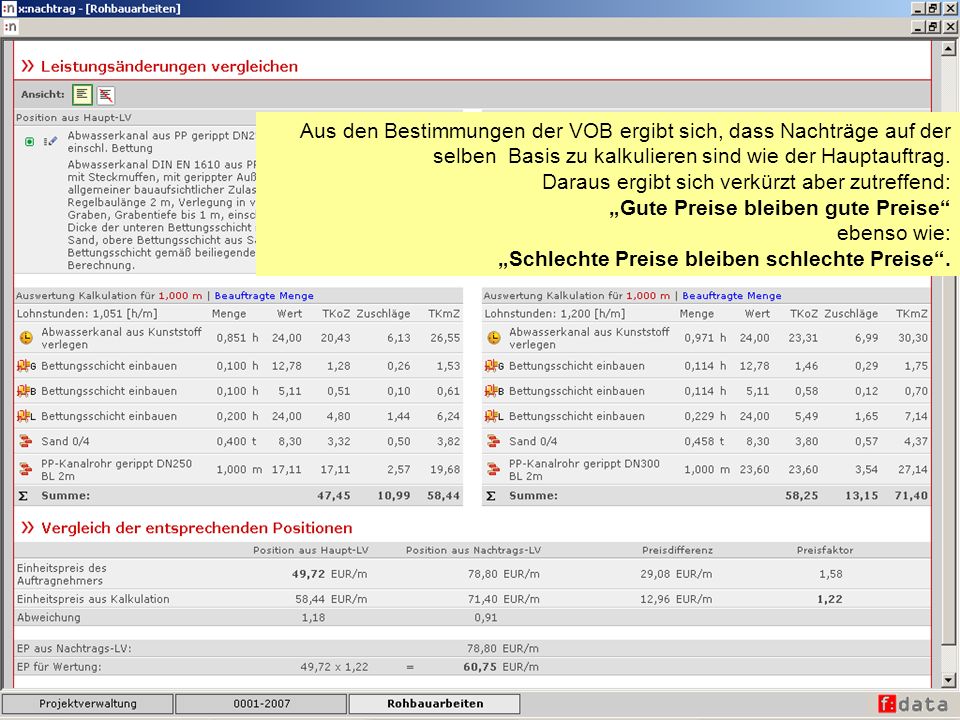
Task: Click the Position aus Haupt-LV label
Action: click(73, 118)
